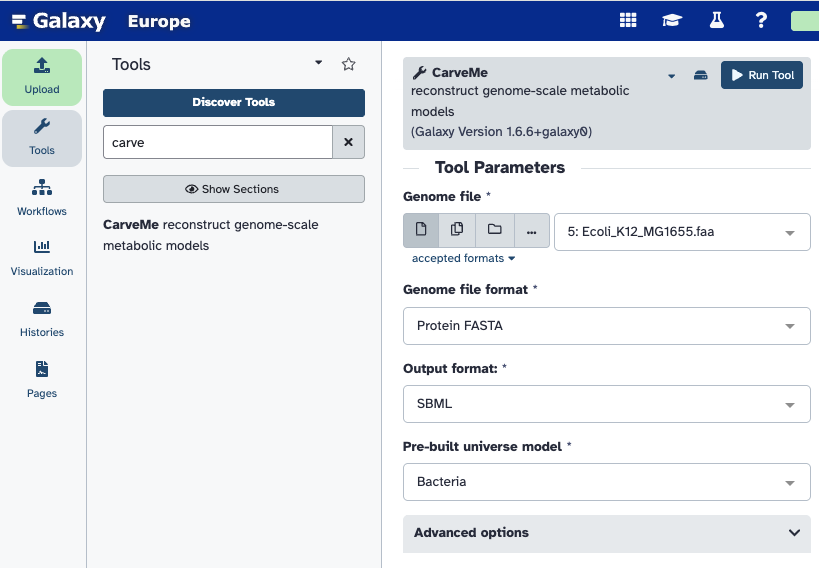
Task: Select multiple datasets input mode icon
Action: coord(457,230)
